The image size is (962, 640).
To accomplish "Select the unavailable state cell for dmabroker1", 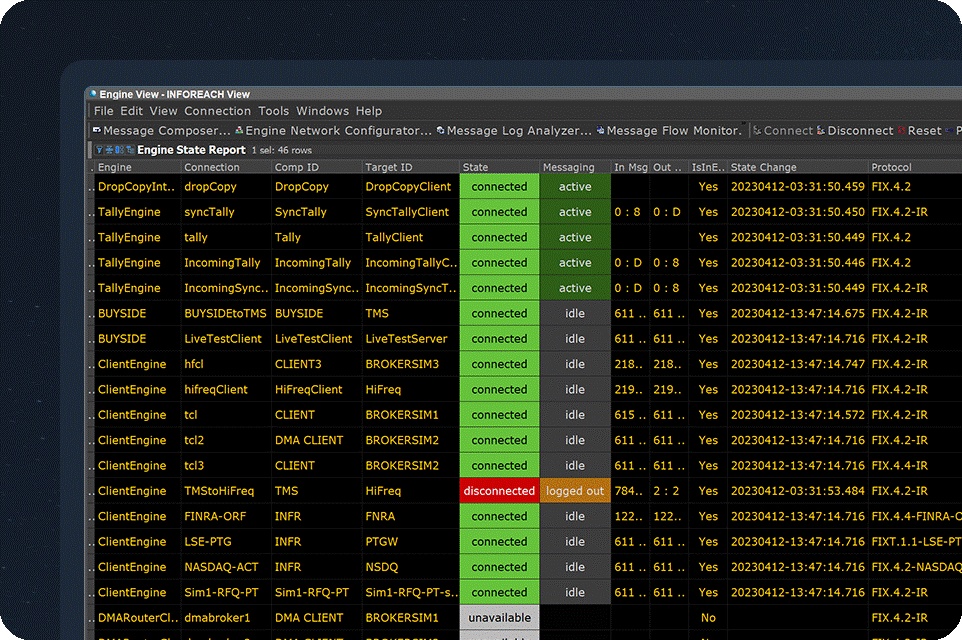I will coord(499,618).
